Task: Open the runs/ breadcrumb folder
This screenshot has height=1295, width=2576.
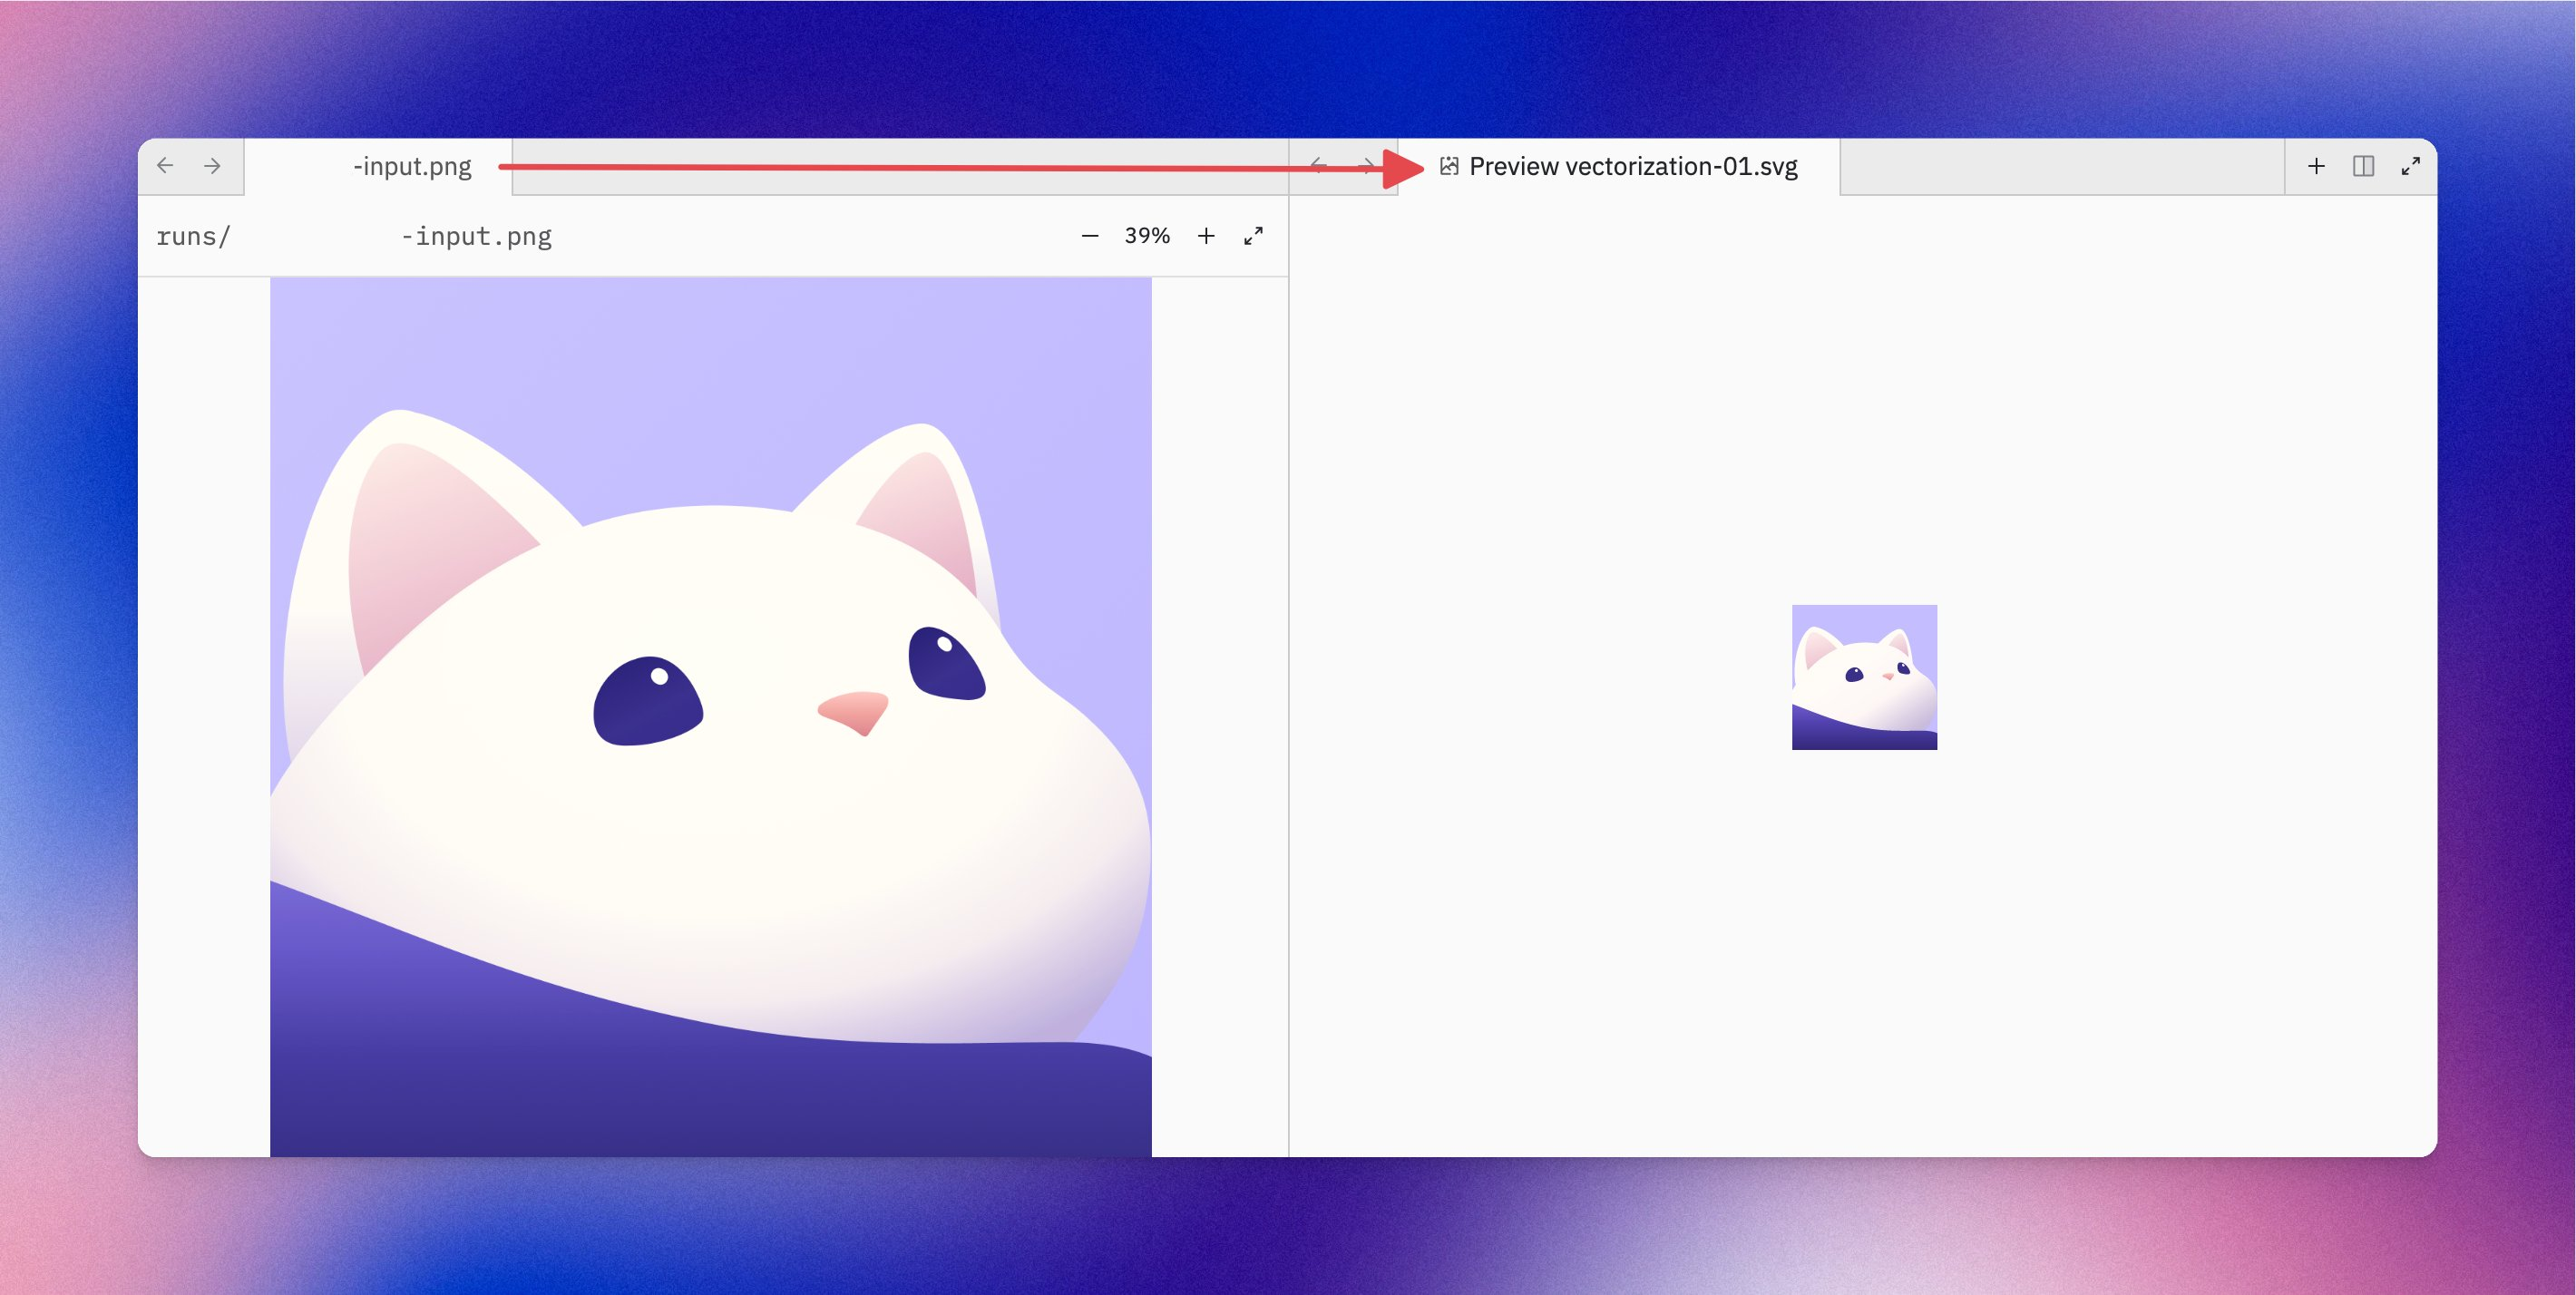Action: click(x=193, y=236)
